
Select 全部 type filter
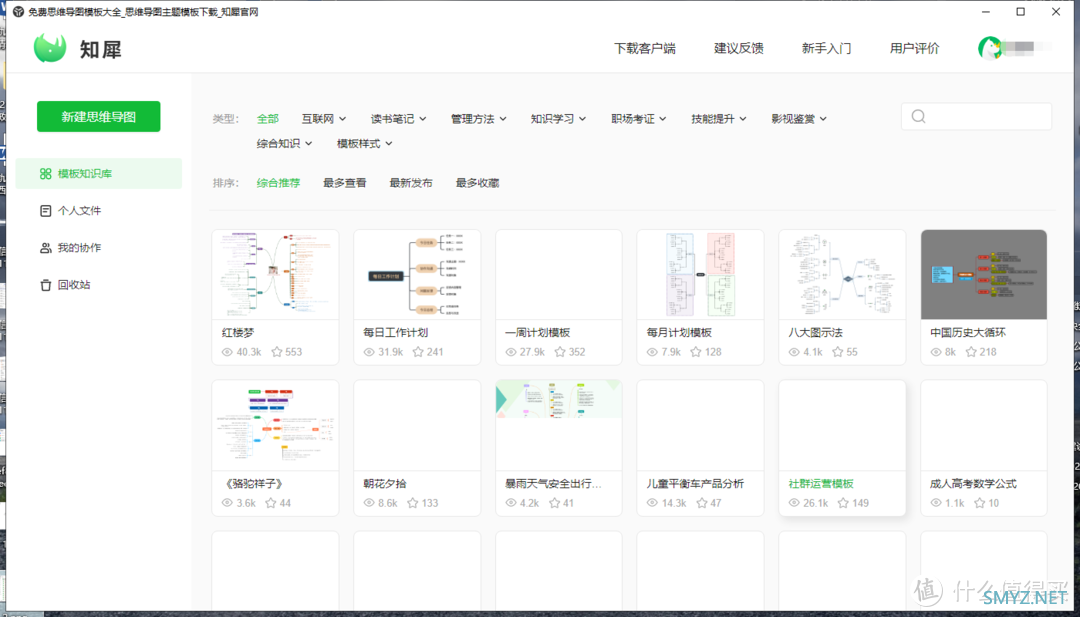(x=268, y=118)
